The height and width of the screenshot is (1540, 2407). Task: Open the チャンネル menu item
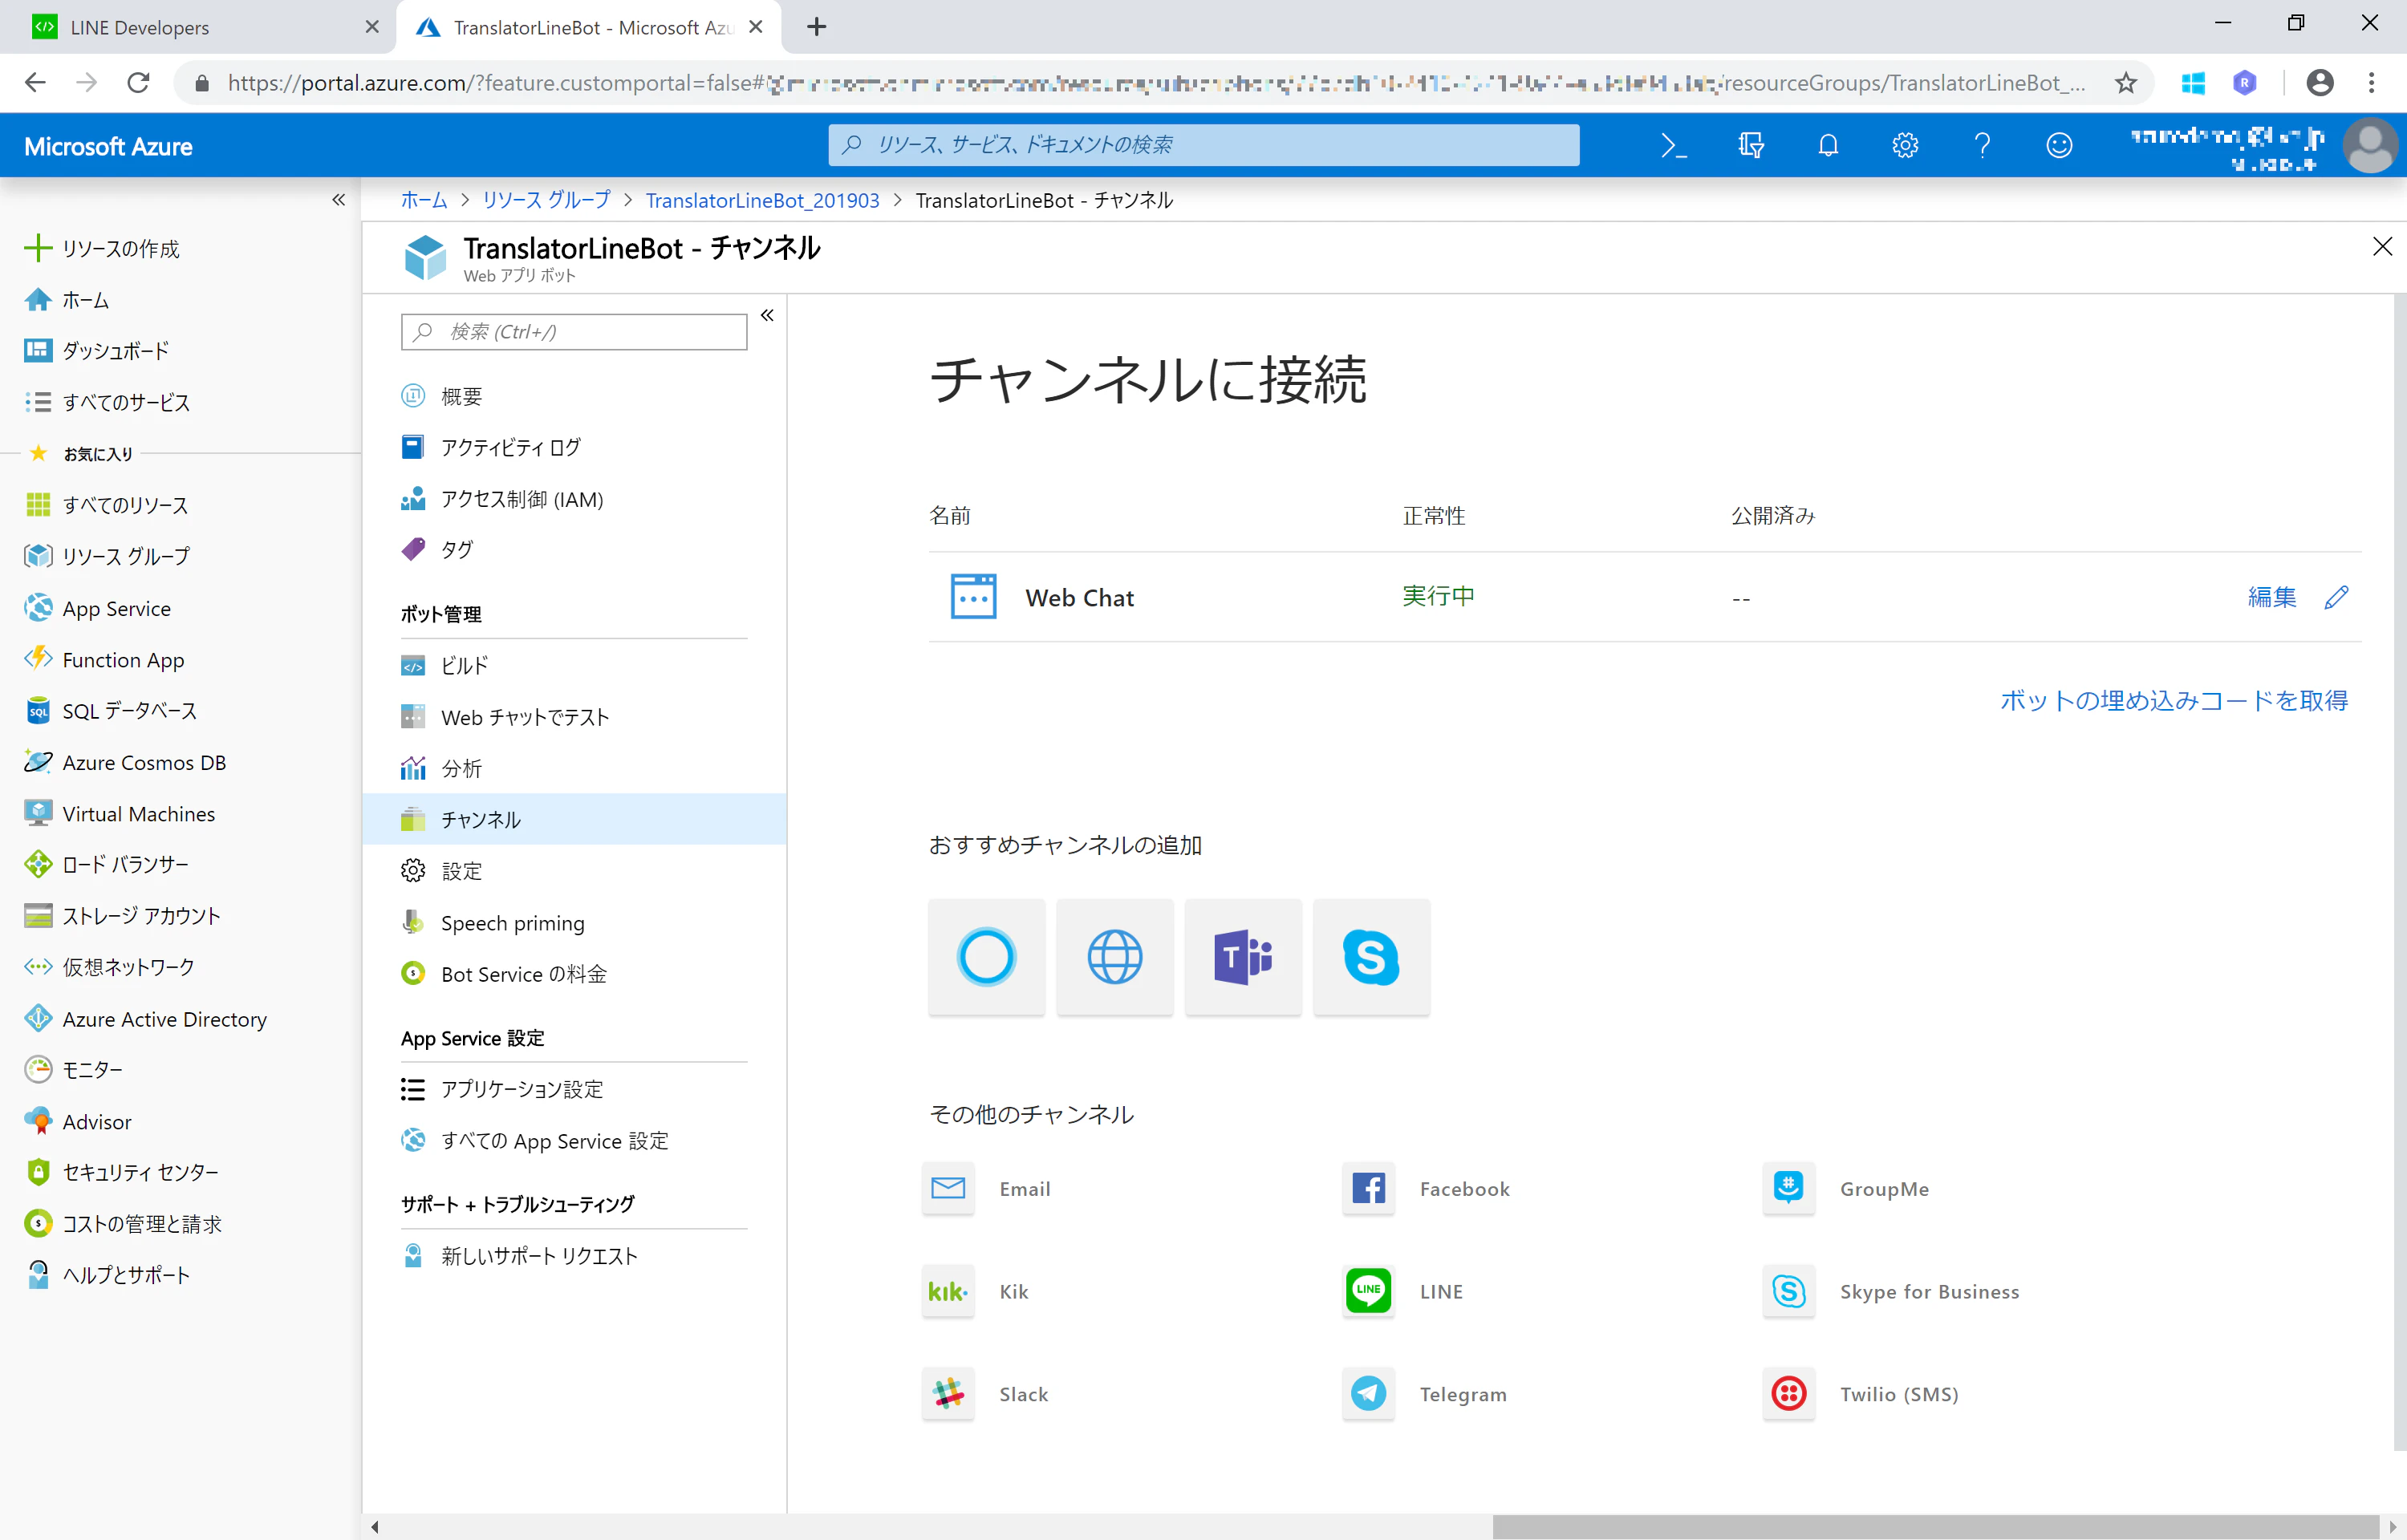click(574, 819)
